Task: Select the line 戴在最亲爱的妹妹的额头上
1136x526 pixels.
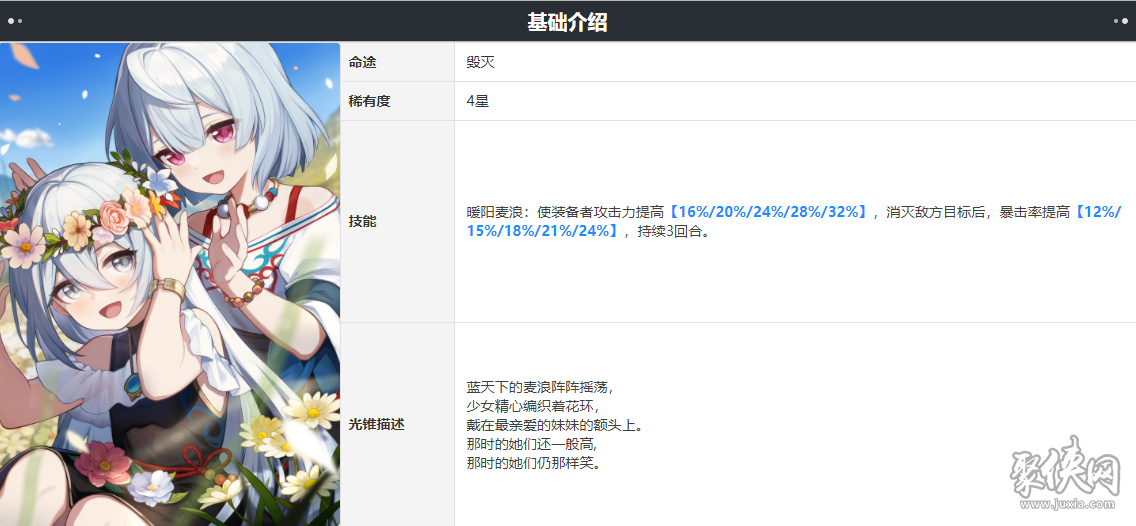Action: pyautogui.click(x=555, y=425)
